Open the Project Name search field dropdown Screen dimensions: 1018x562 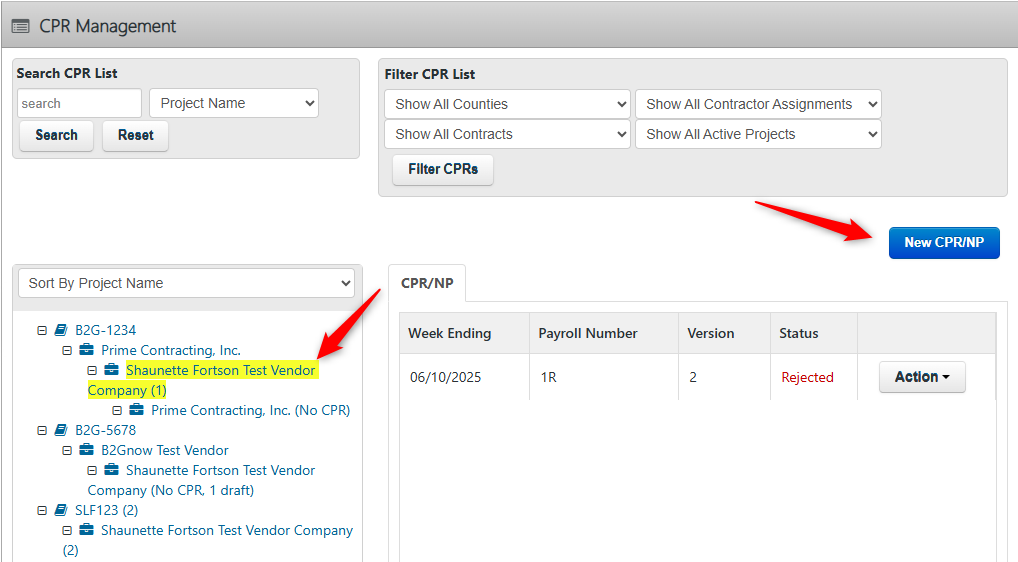[234, 103]
